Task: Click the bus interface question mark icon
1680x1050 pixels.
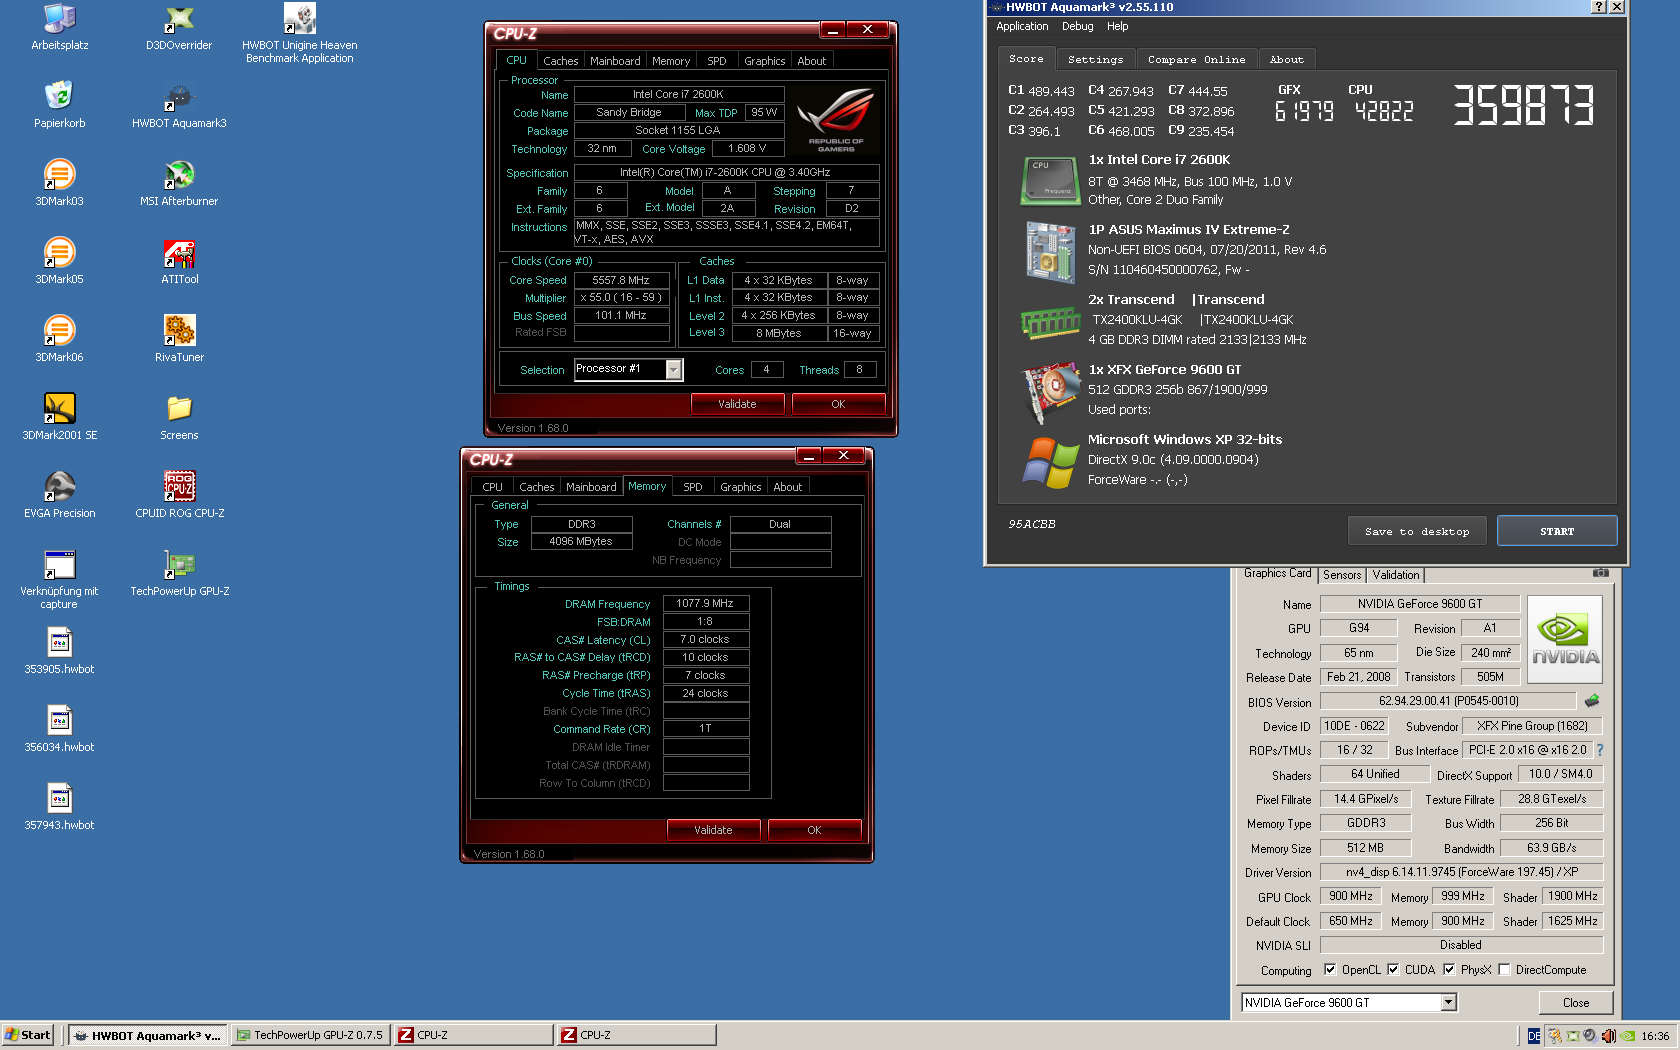Action: click(1600, 750)
